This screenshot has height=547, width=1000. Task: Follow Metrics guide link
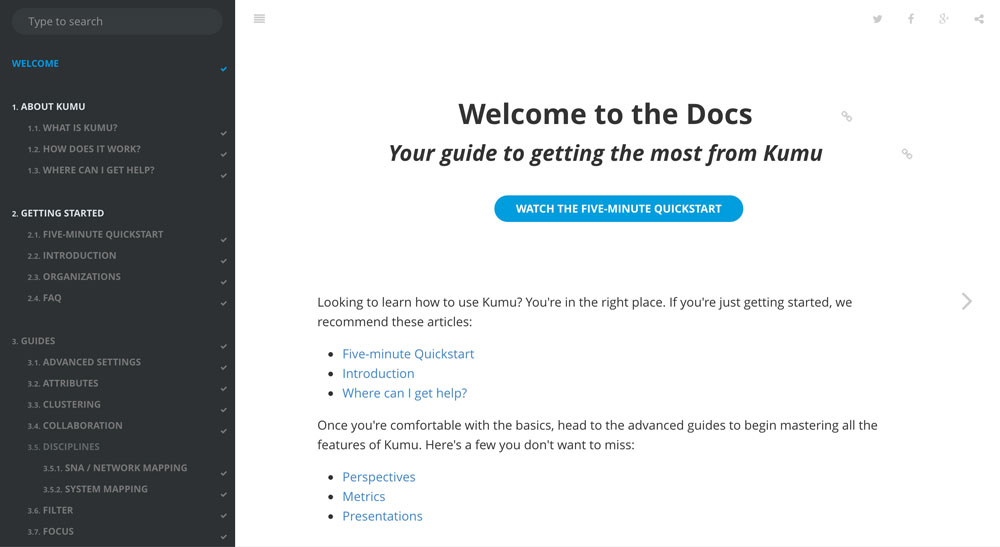(364, 497)
